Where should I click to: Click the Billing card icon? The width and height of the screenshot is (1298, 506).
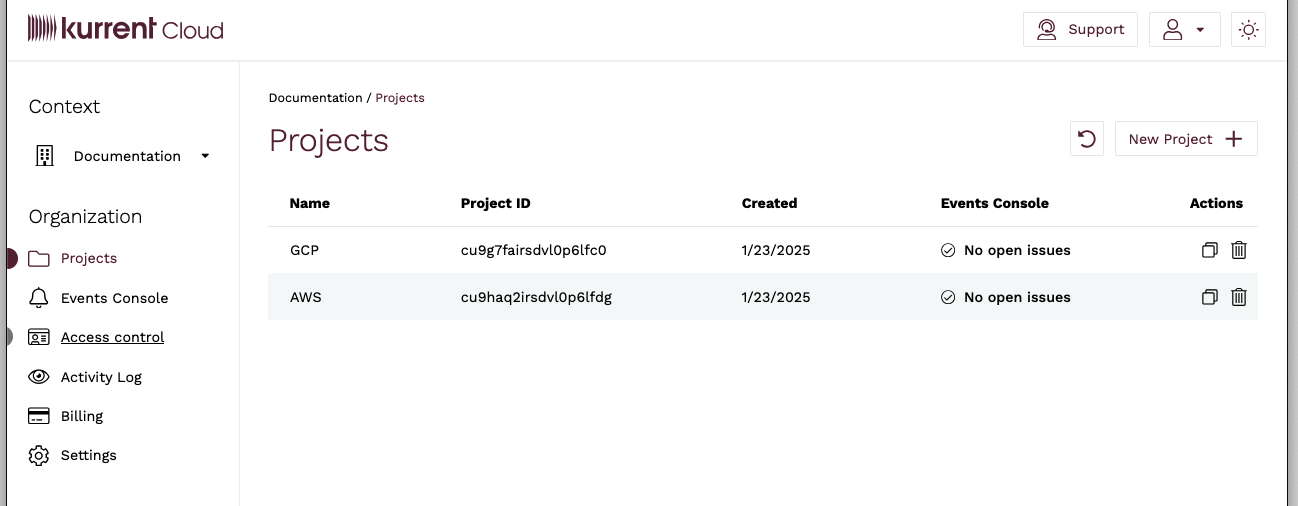click(x=39, y=416)
